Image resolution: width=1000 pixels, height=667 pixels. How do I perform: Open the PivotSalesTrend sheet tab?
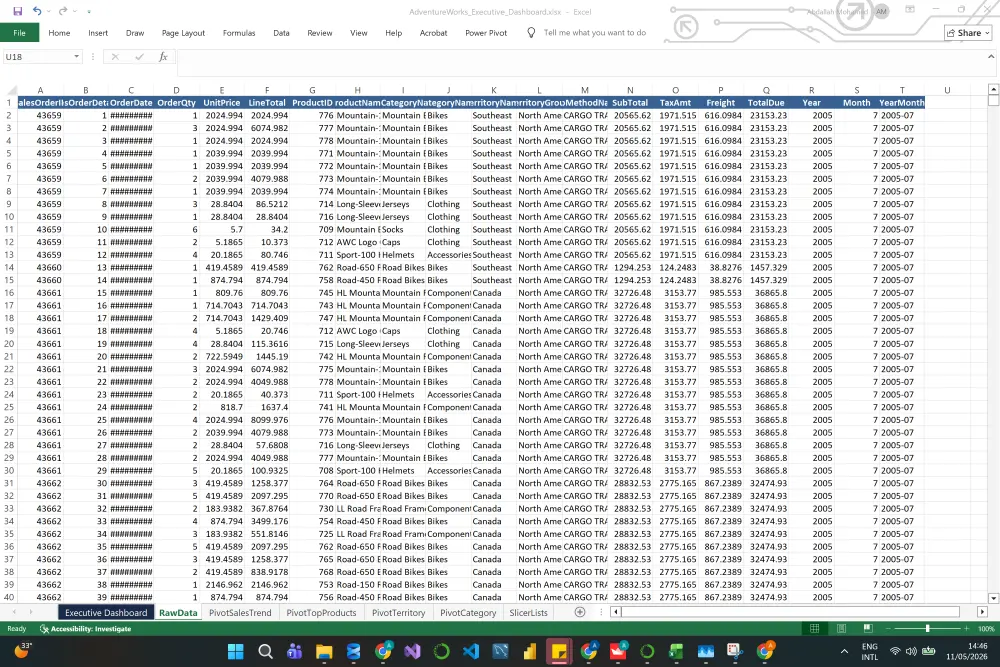(x=240, y=613)
